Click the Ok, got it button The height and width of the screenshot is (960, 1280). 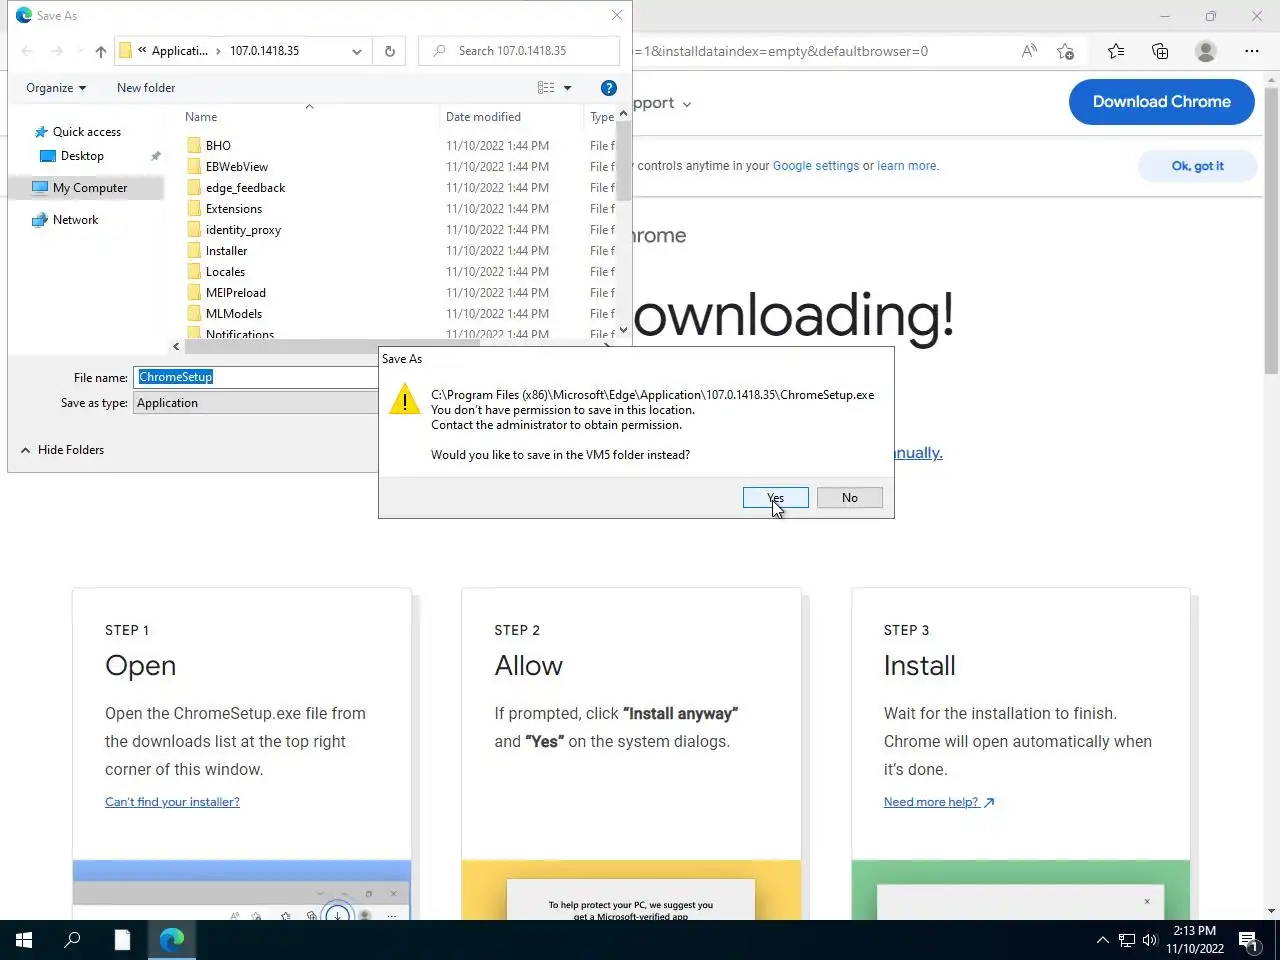coord(1197,166)
